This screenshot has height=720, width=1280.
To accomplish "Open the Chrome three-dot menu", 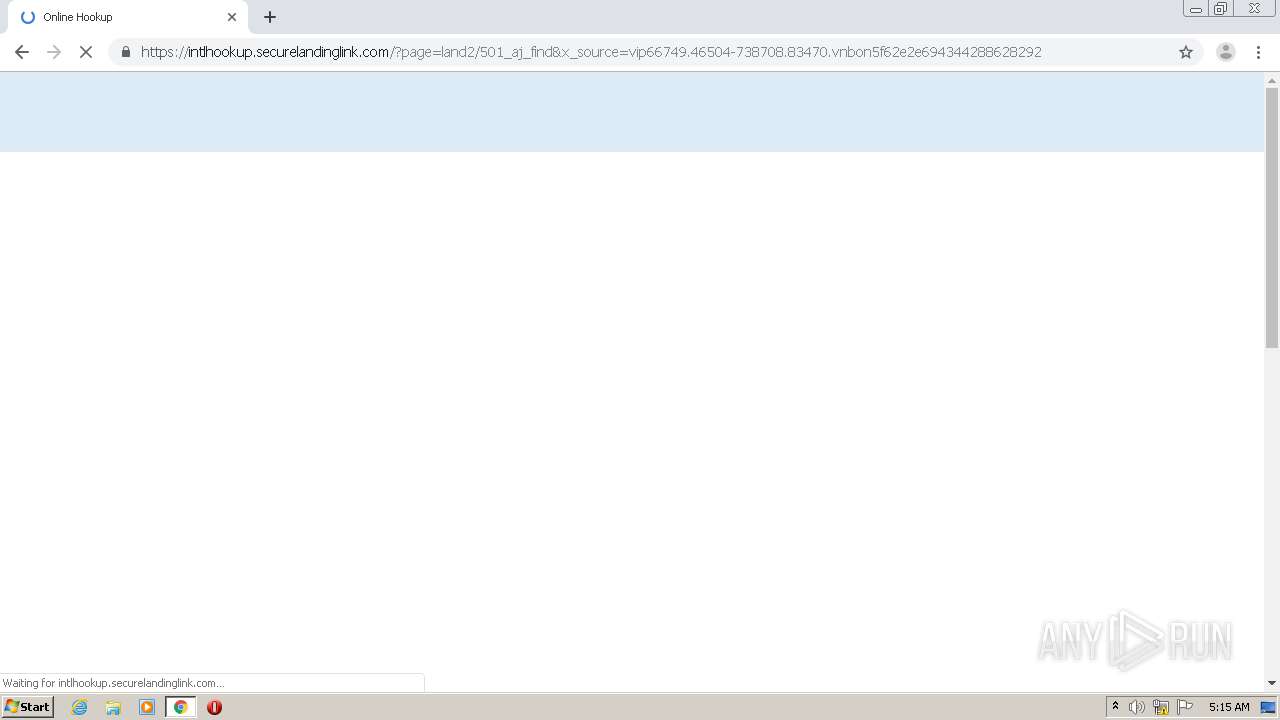I will [x=1259, y=52].
